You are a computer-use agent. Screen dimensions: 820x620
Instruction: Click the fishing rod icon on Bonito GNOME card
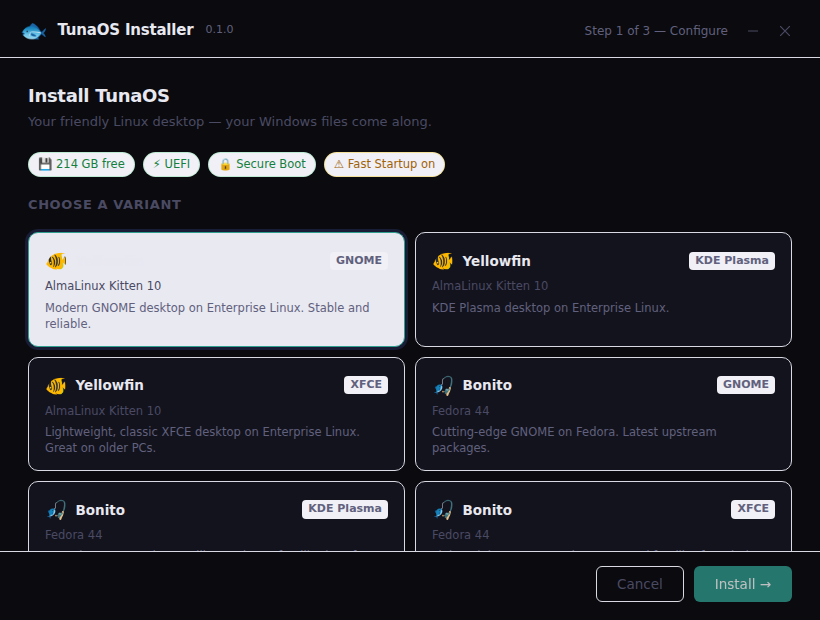pyautogui.click(x=443, y=386)
